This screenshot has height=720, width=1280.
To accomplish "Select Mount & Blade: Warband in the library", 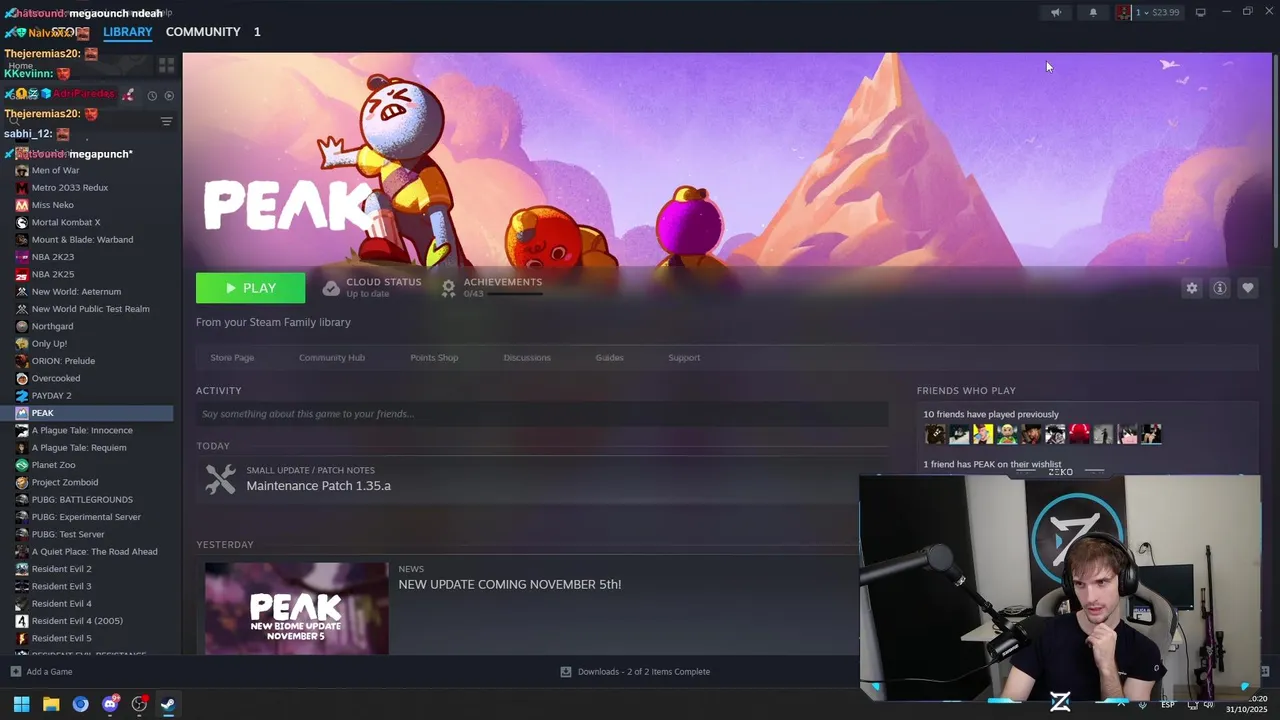I will click(x=82, y=240).
